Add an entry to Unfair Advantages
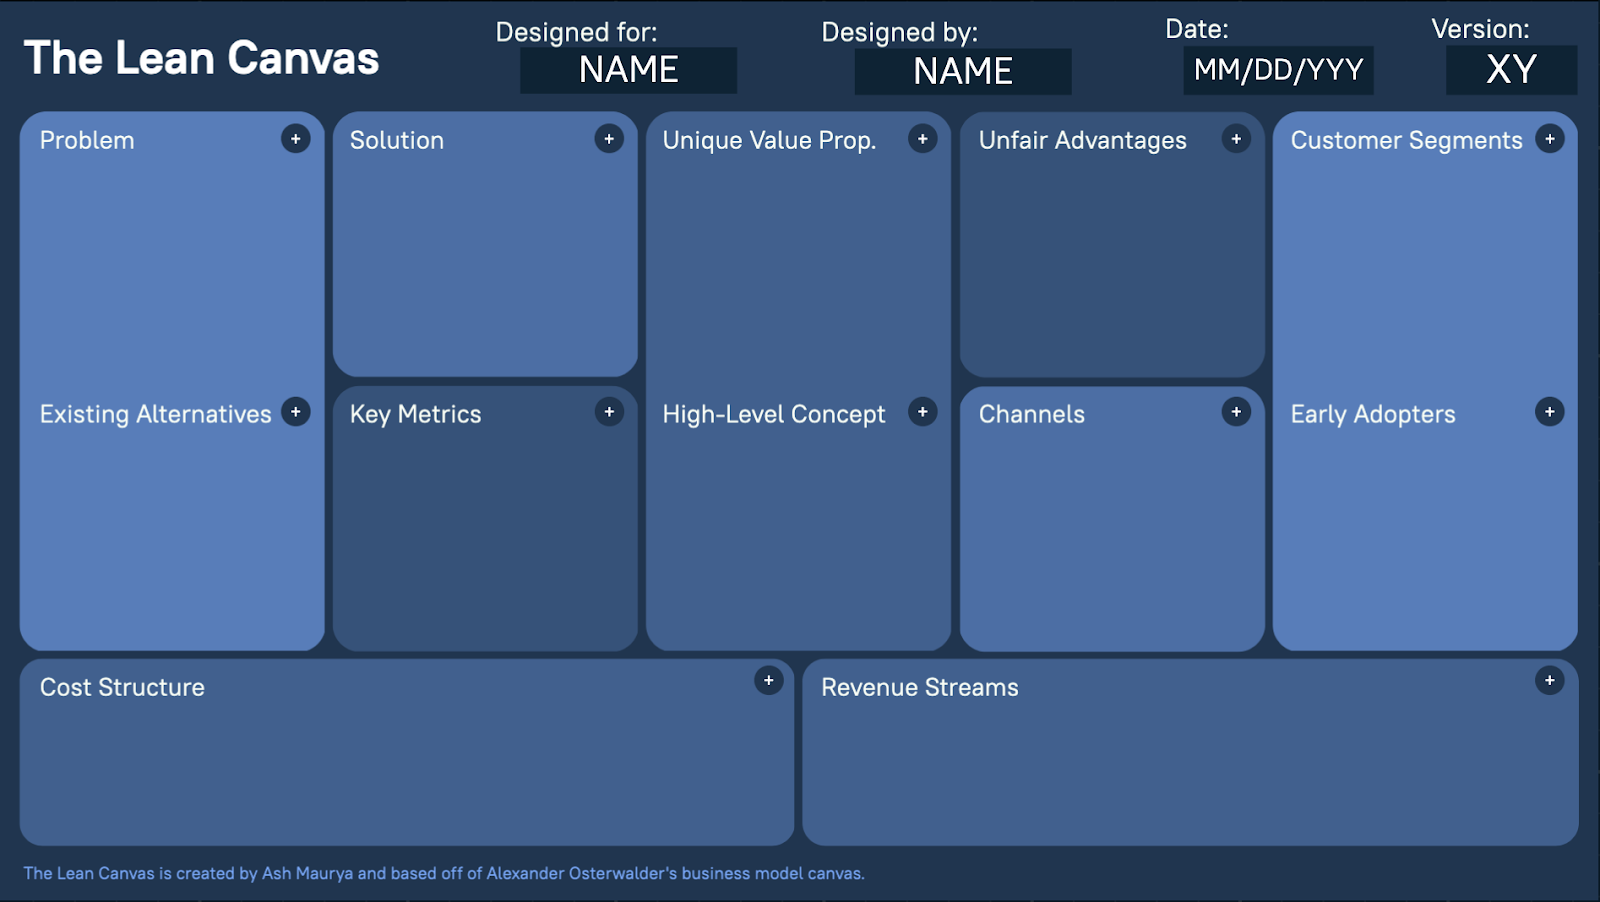The image size is (1600, 902). [1236, 139]
